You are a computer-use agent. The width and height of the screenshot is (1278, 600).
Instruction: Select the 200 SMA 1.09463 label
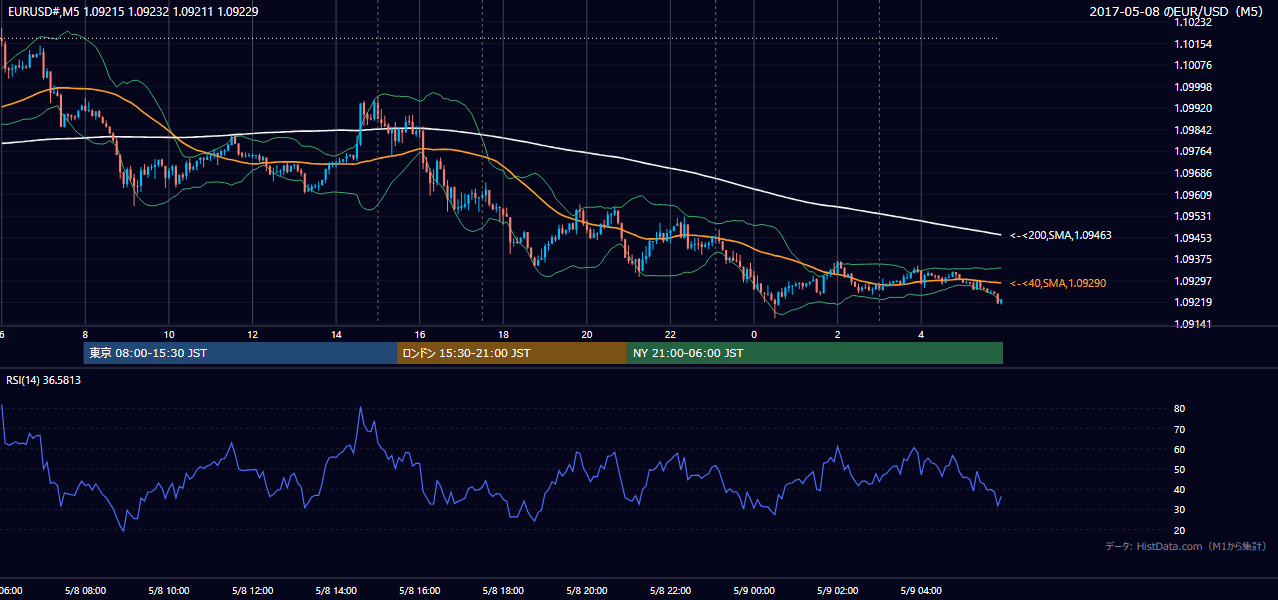tap(1061, 236)
